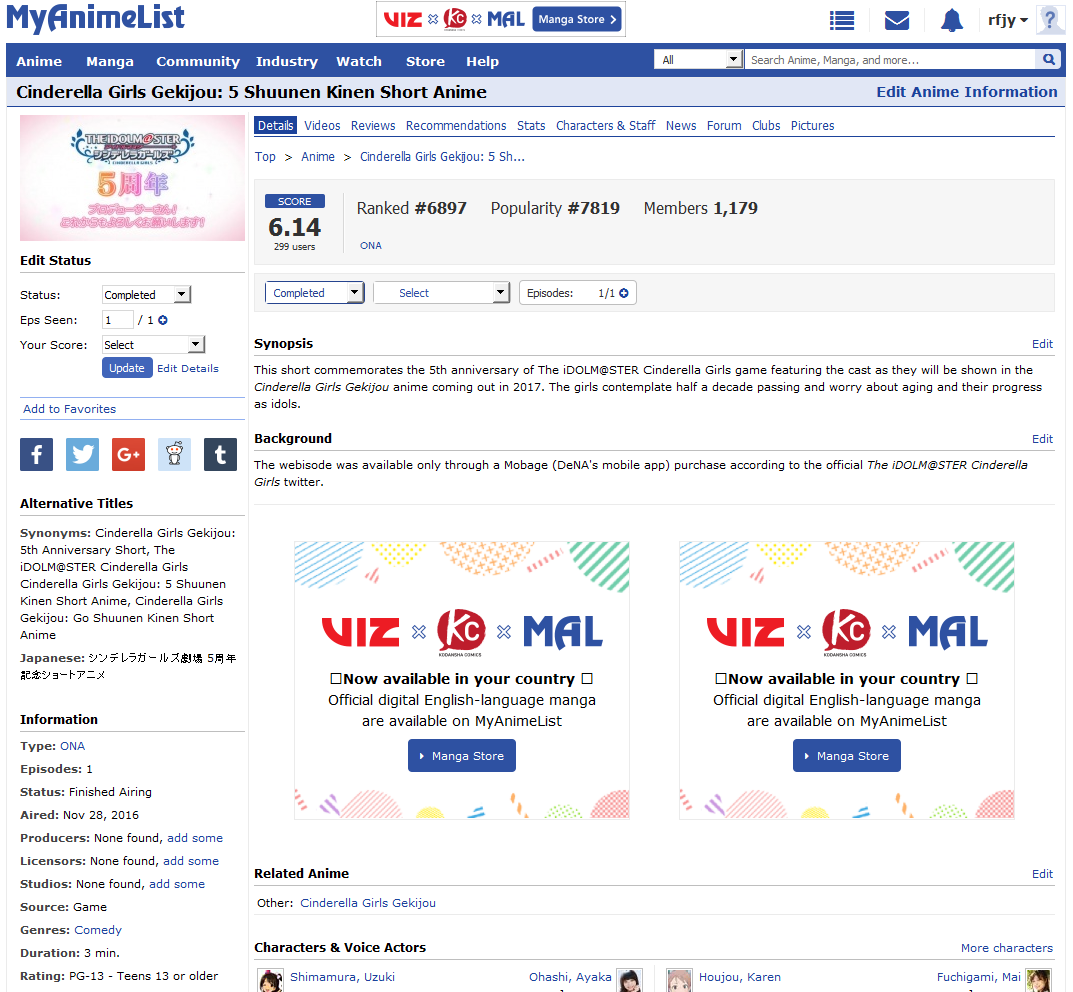Expand the rfjy user menu
This screenshot has width=1073, height=992.
(1008, 21)
